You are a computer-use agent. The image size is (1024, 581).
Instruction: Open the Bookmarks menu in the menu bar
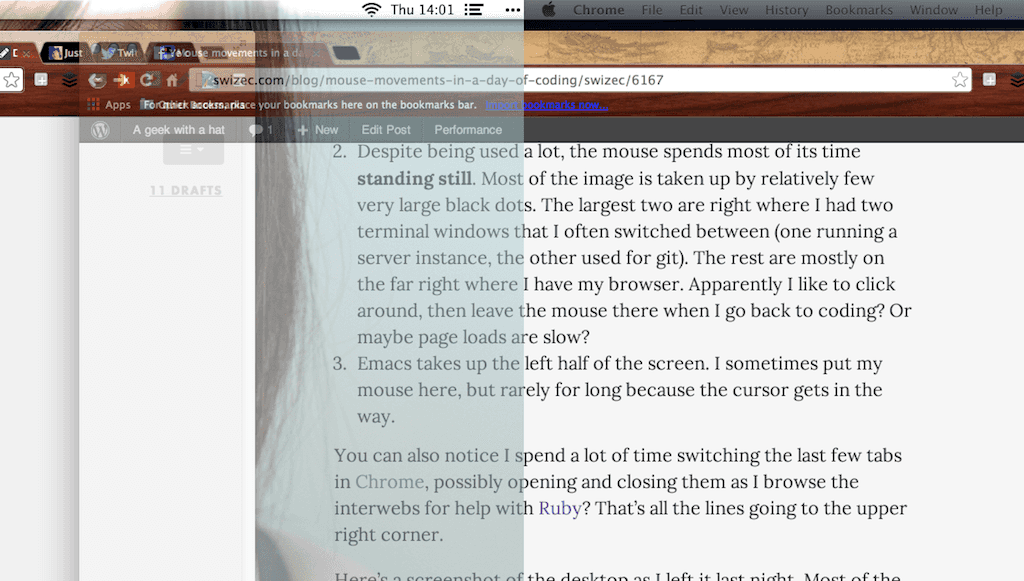[x=859, y=10]
